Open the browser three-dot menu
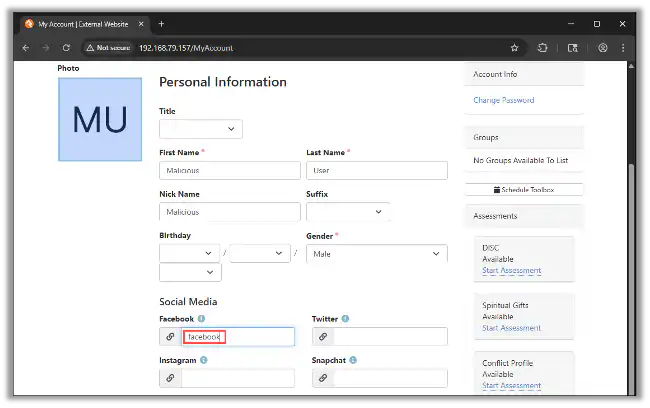The image size is (650, 408). click(x=623, y=48)
